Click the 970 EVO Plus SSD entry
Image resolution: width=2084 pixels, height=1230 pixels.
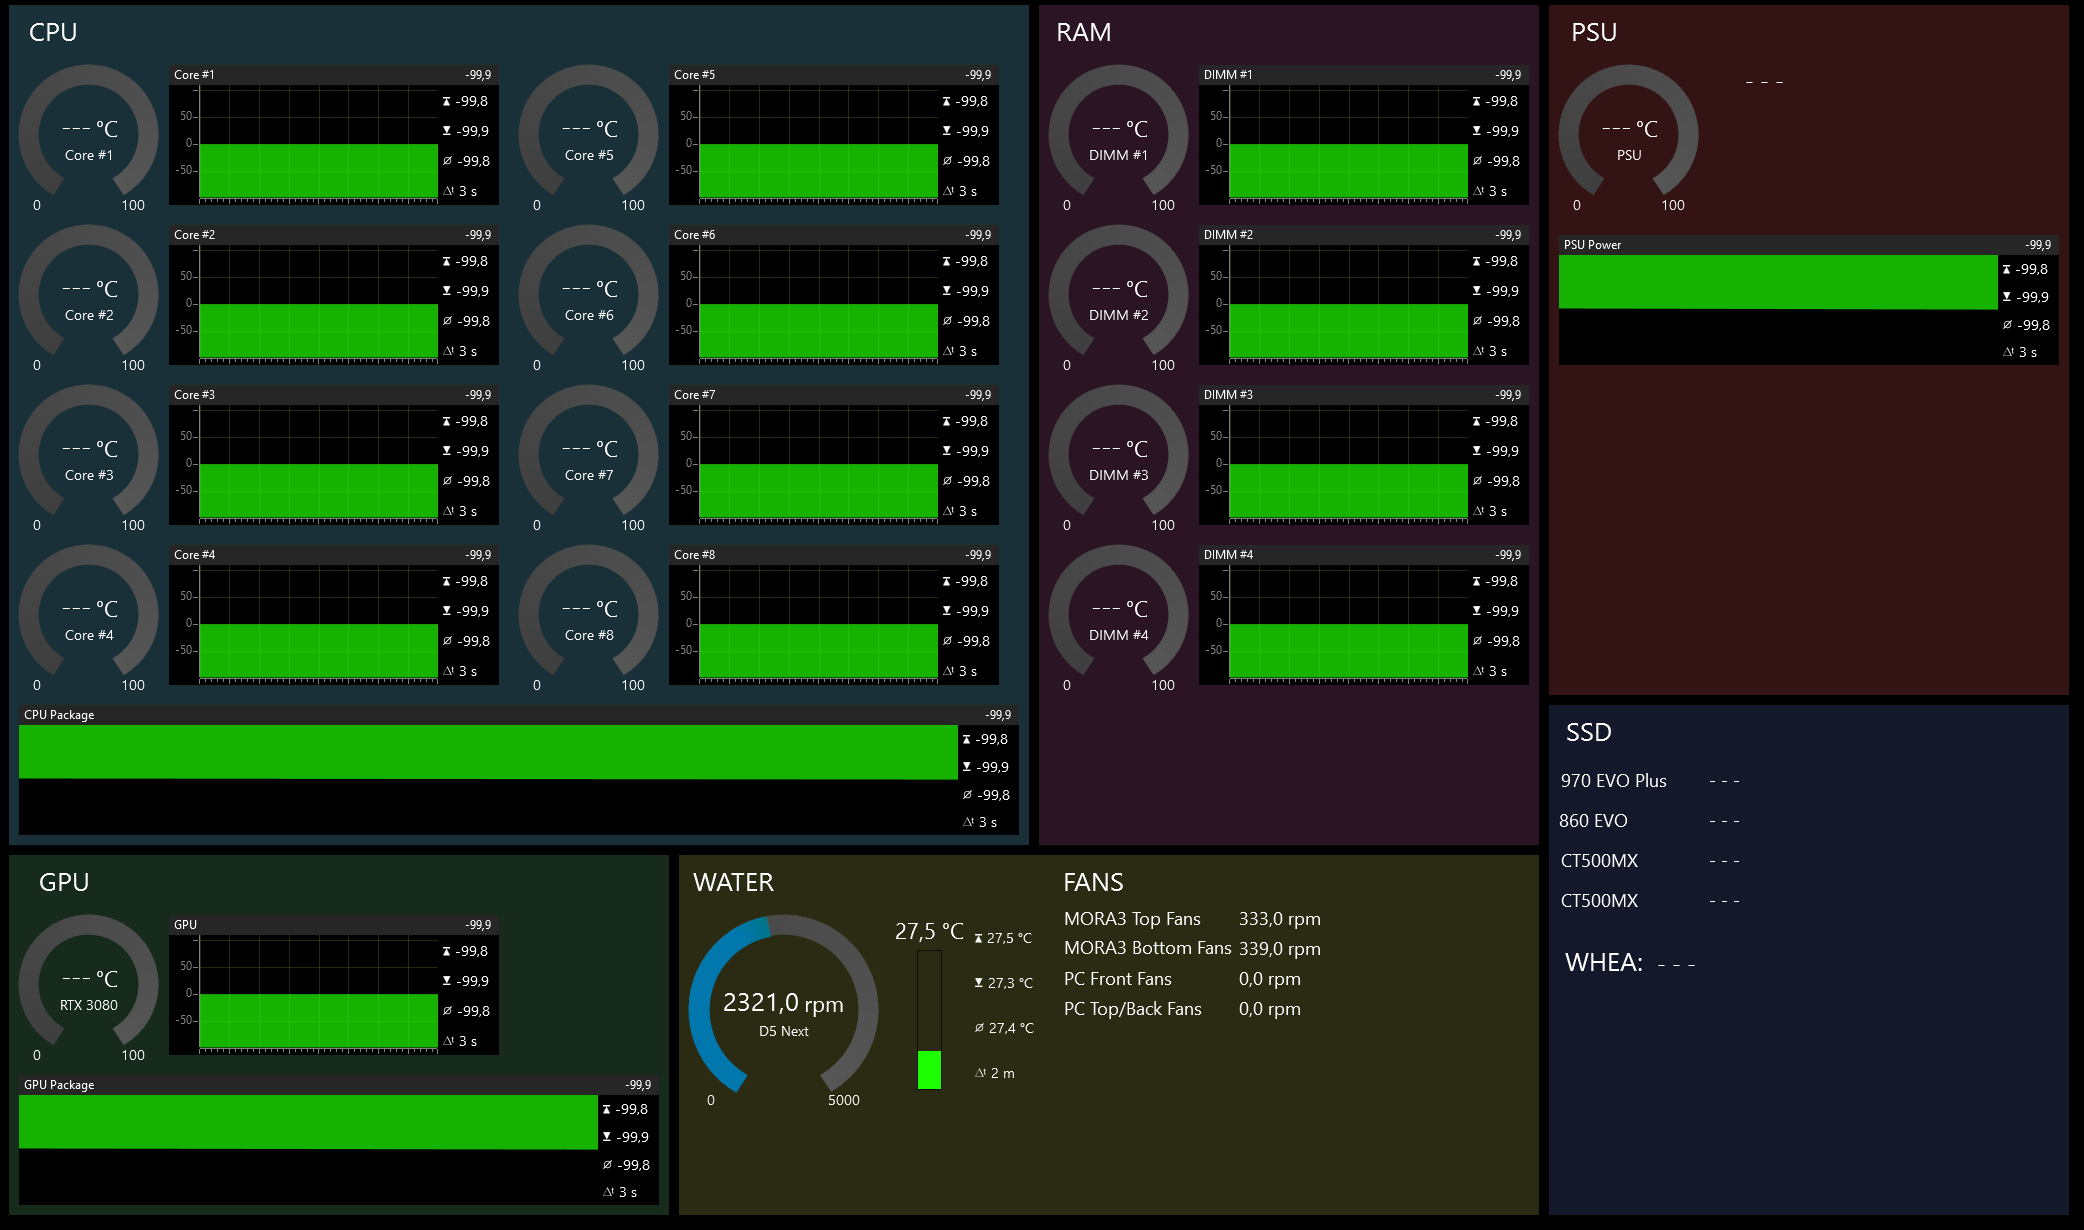coord(1613,781)
